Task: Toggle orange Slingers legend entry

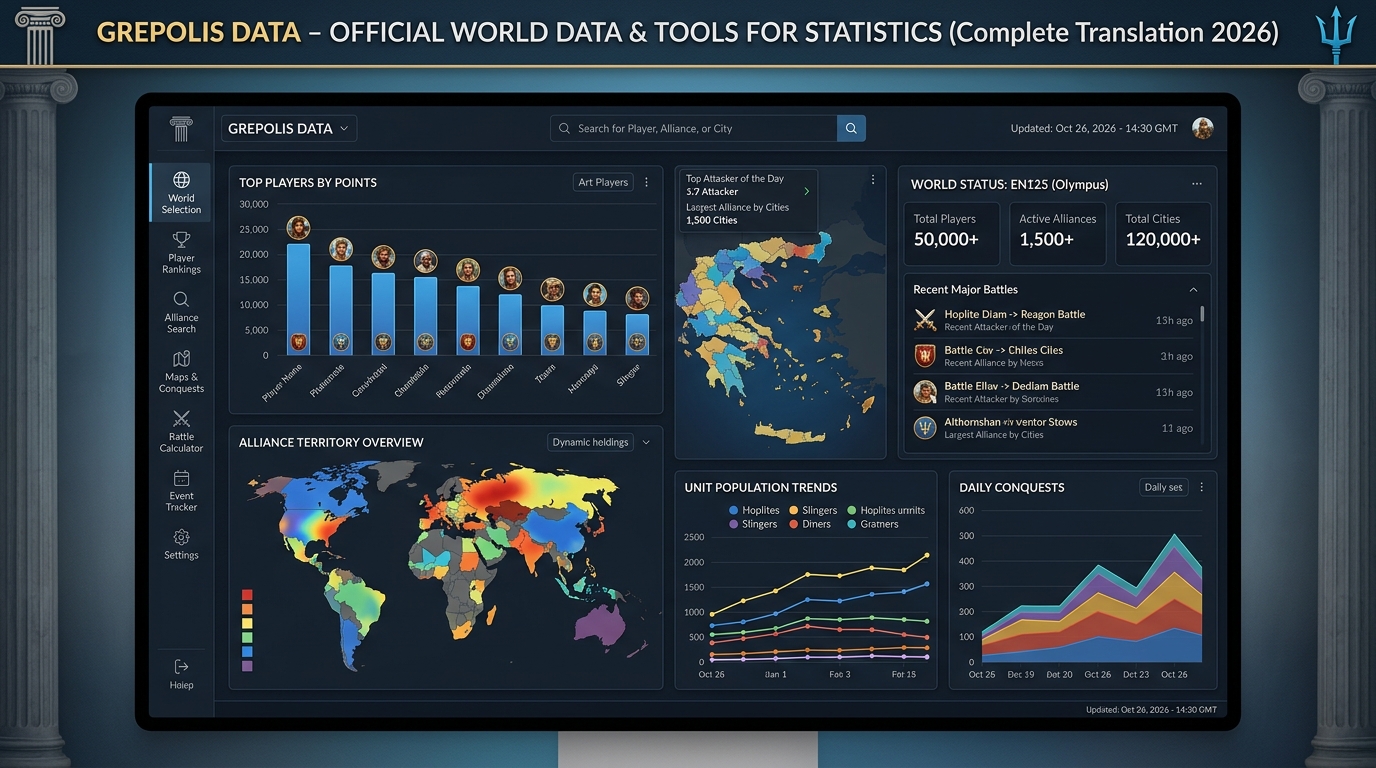Action: pos(813,510)
